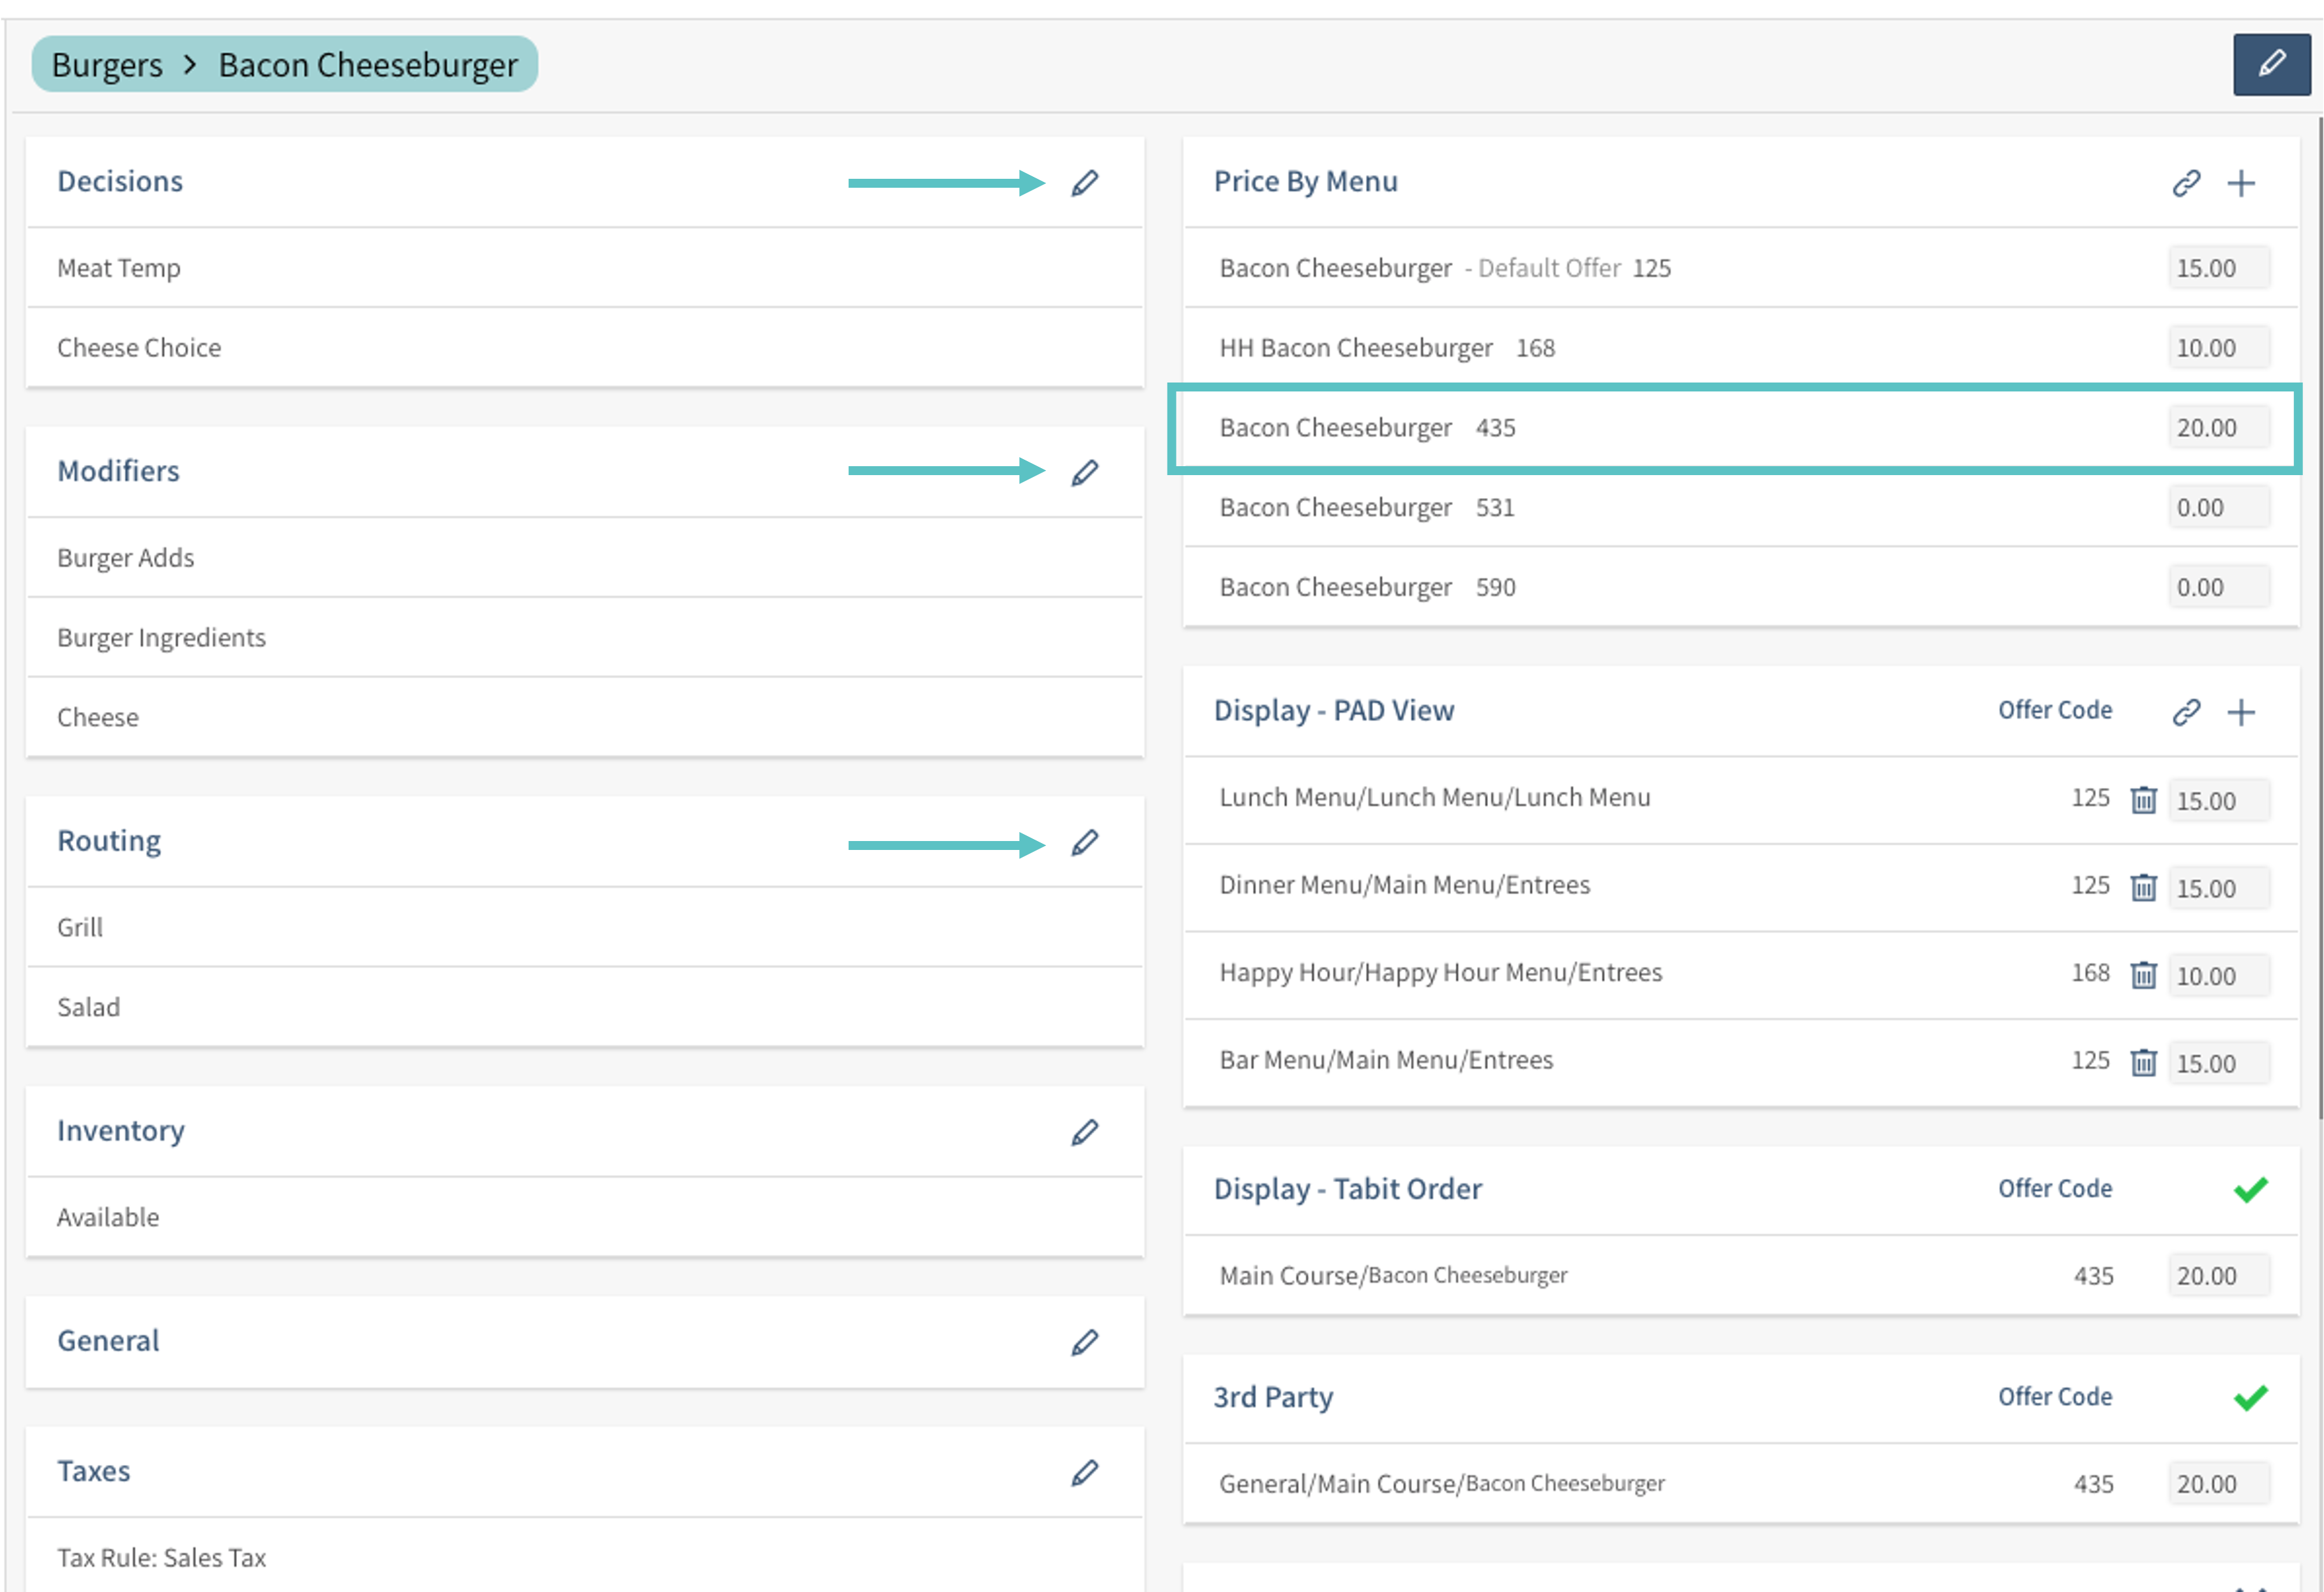The width and height of the screenshot is (2324, 1592).
Task: Click the Inventory pencil edit icon
Action: tap(1085, 1132)
